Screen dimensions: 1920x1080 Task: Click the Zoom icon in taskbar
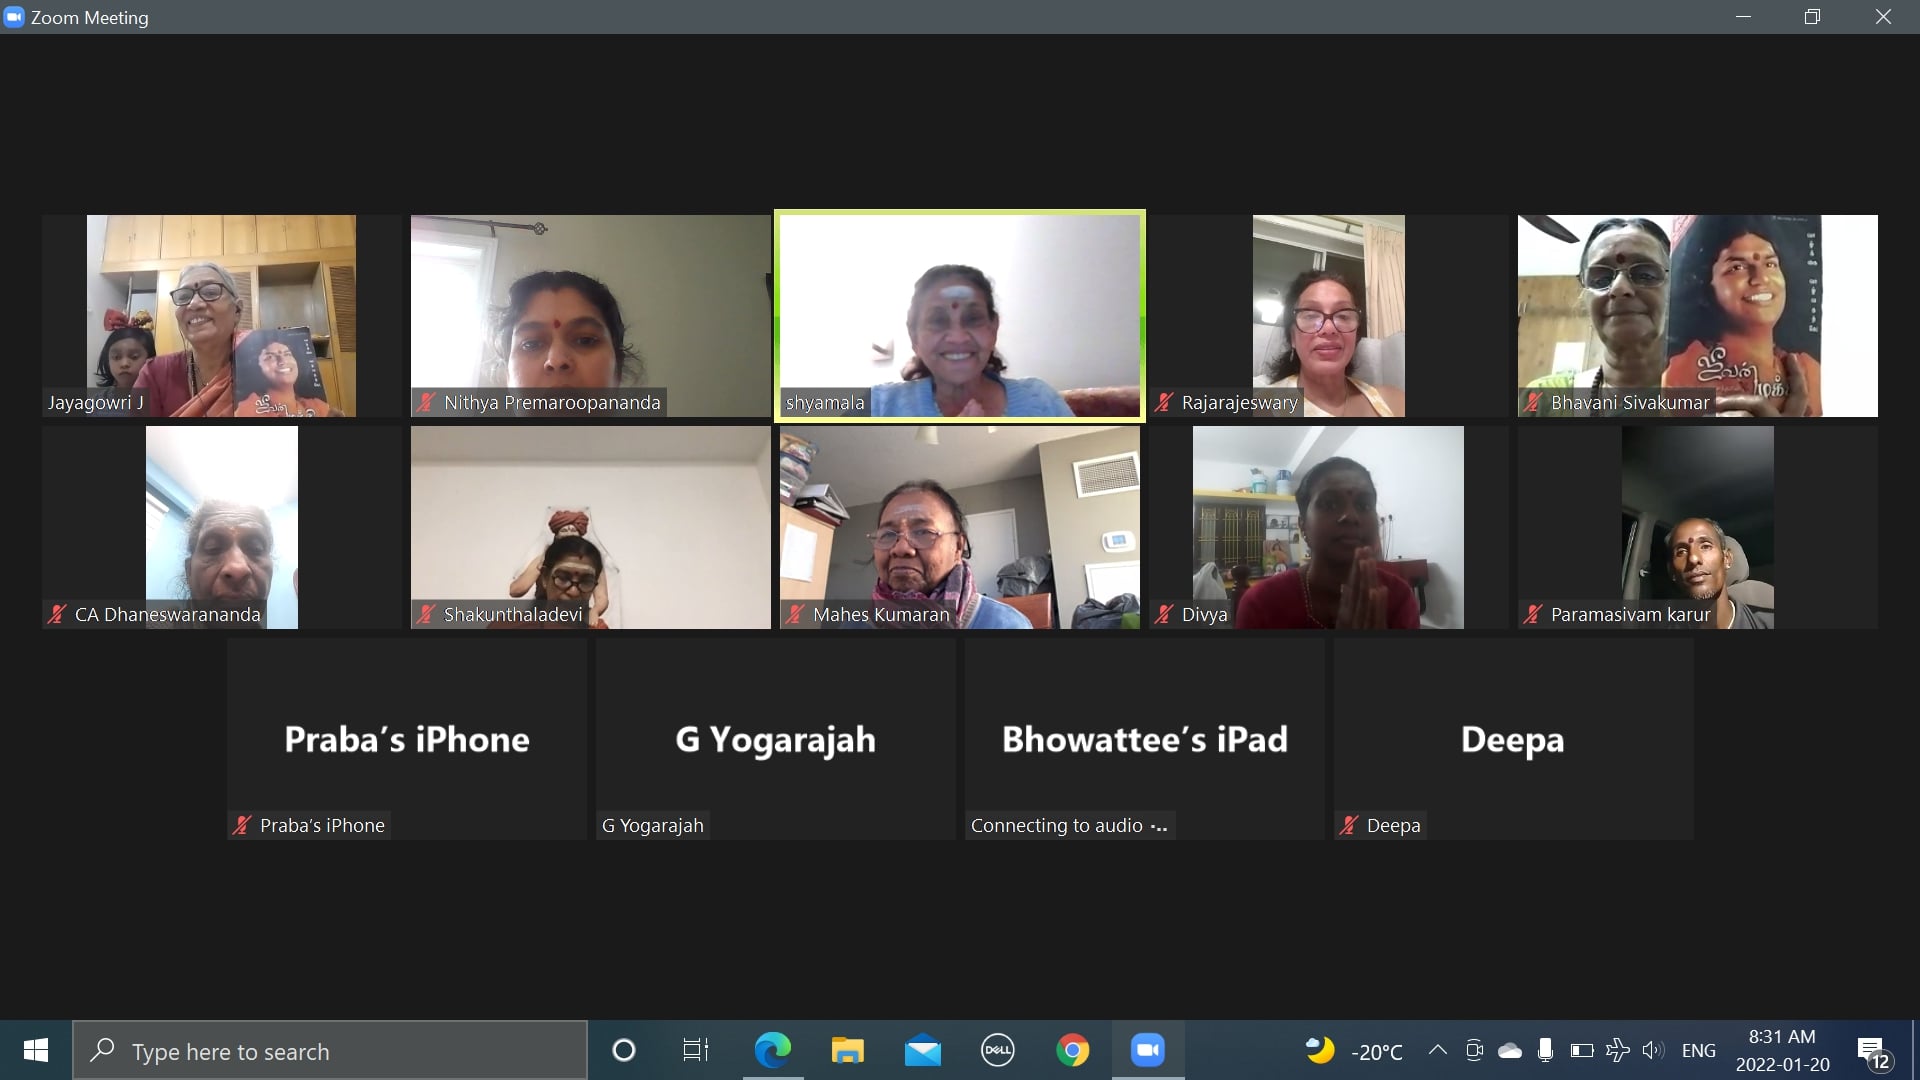click(x=1147, y=1050)
